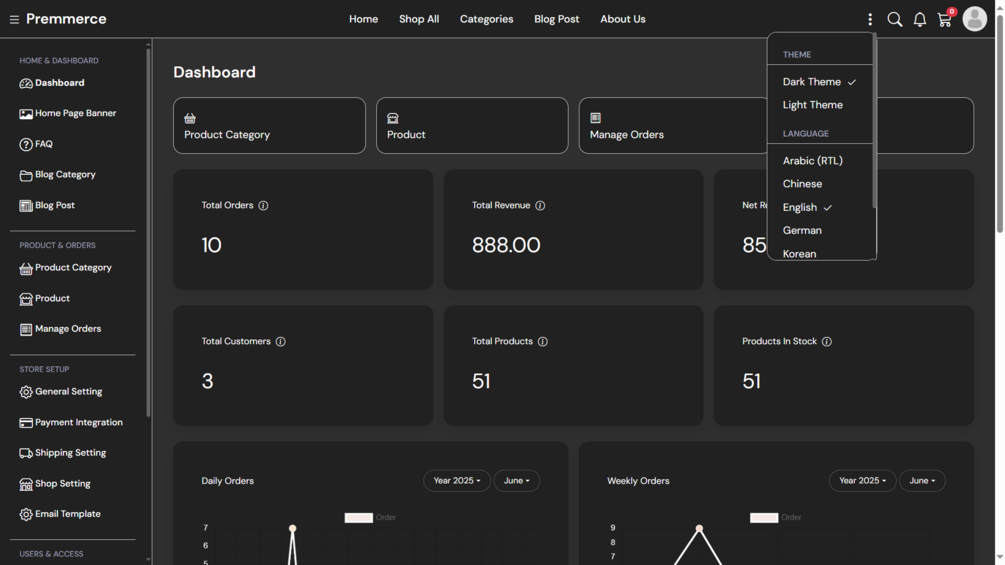Click Weekly Orders chart peak data point
Image resolution: width=1005 pixels, height=565 pixels.
699,528
